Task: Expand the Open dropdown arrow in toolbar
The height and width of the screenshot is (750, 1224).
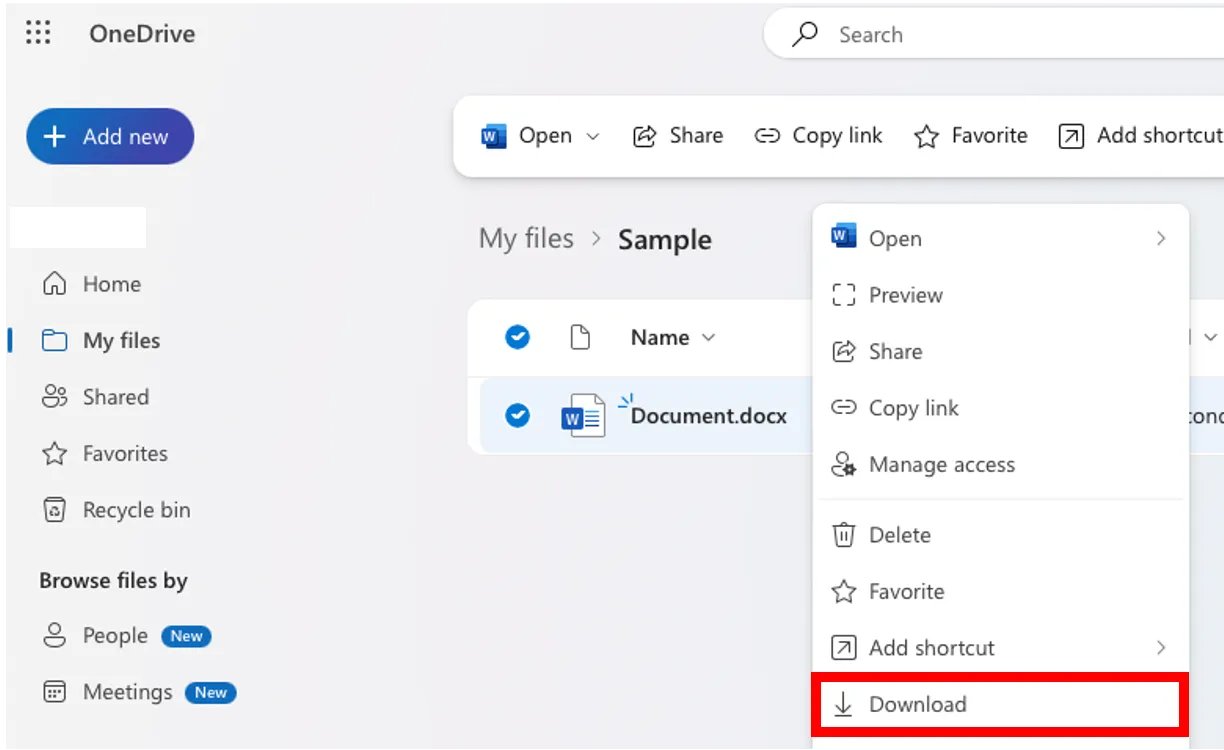Action: [x=593, y=136]
